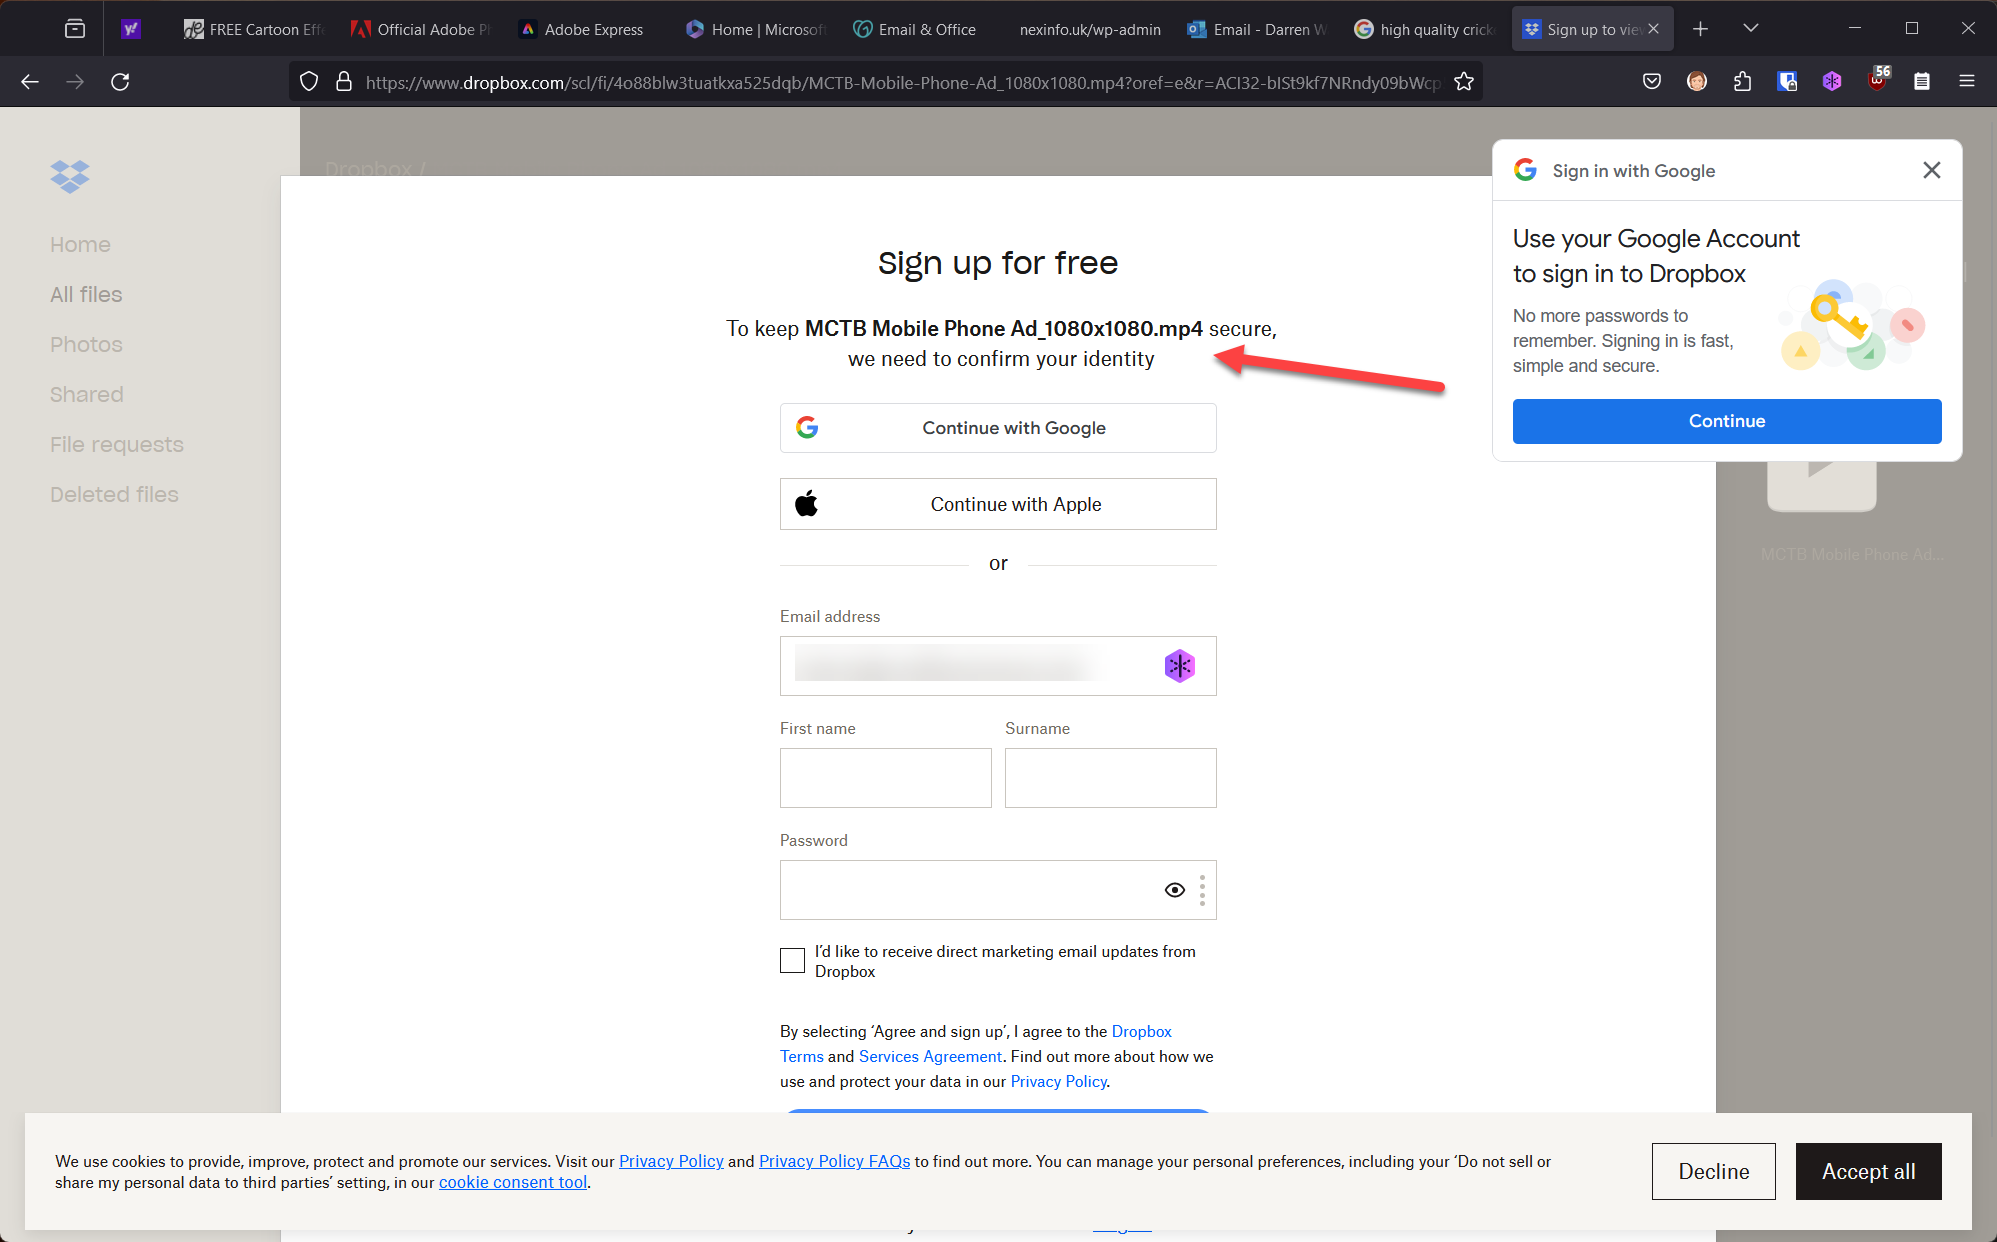Save page to Pocket icon

(x=1652, y=82)
